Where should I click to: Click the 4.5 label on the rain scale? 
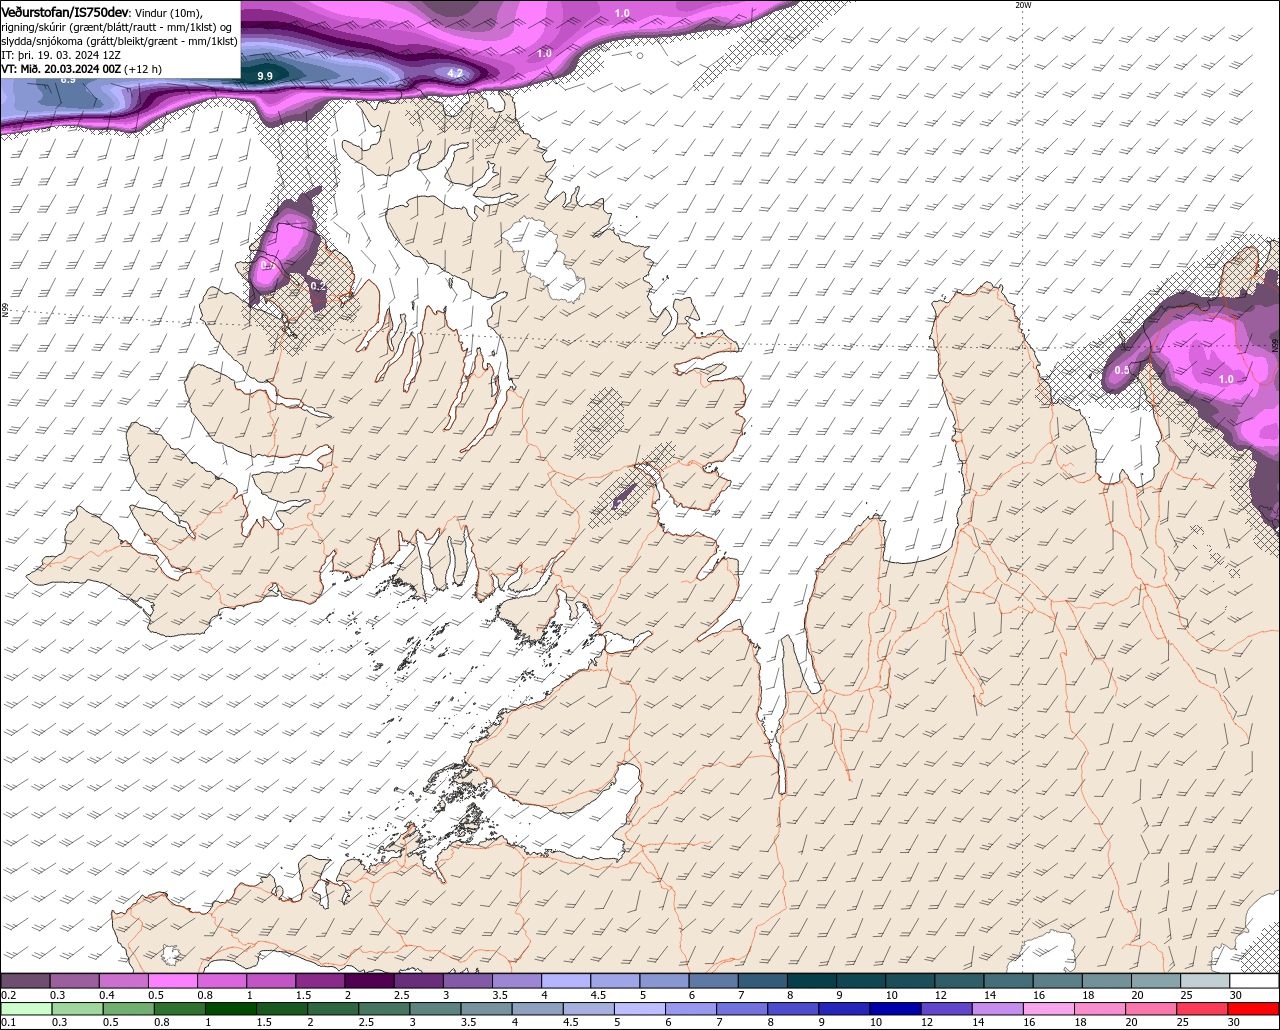(572, 1022)
